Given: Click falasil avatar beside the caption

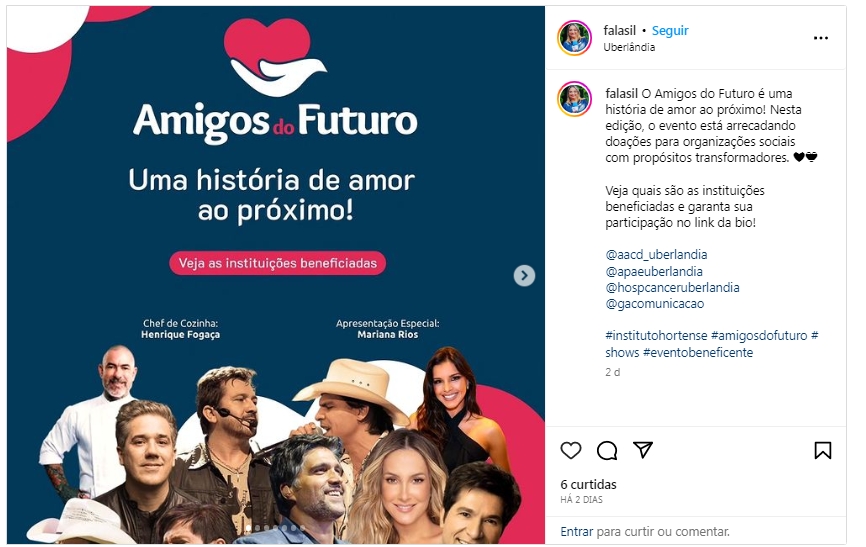Looking at the screenshot, I should pos(574,99).
